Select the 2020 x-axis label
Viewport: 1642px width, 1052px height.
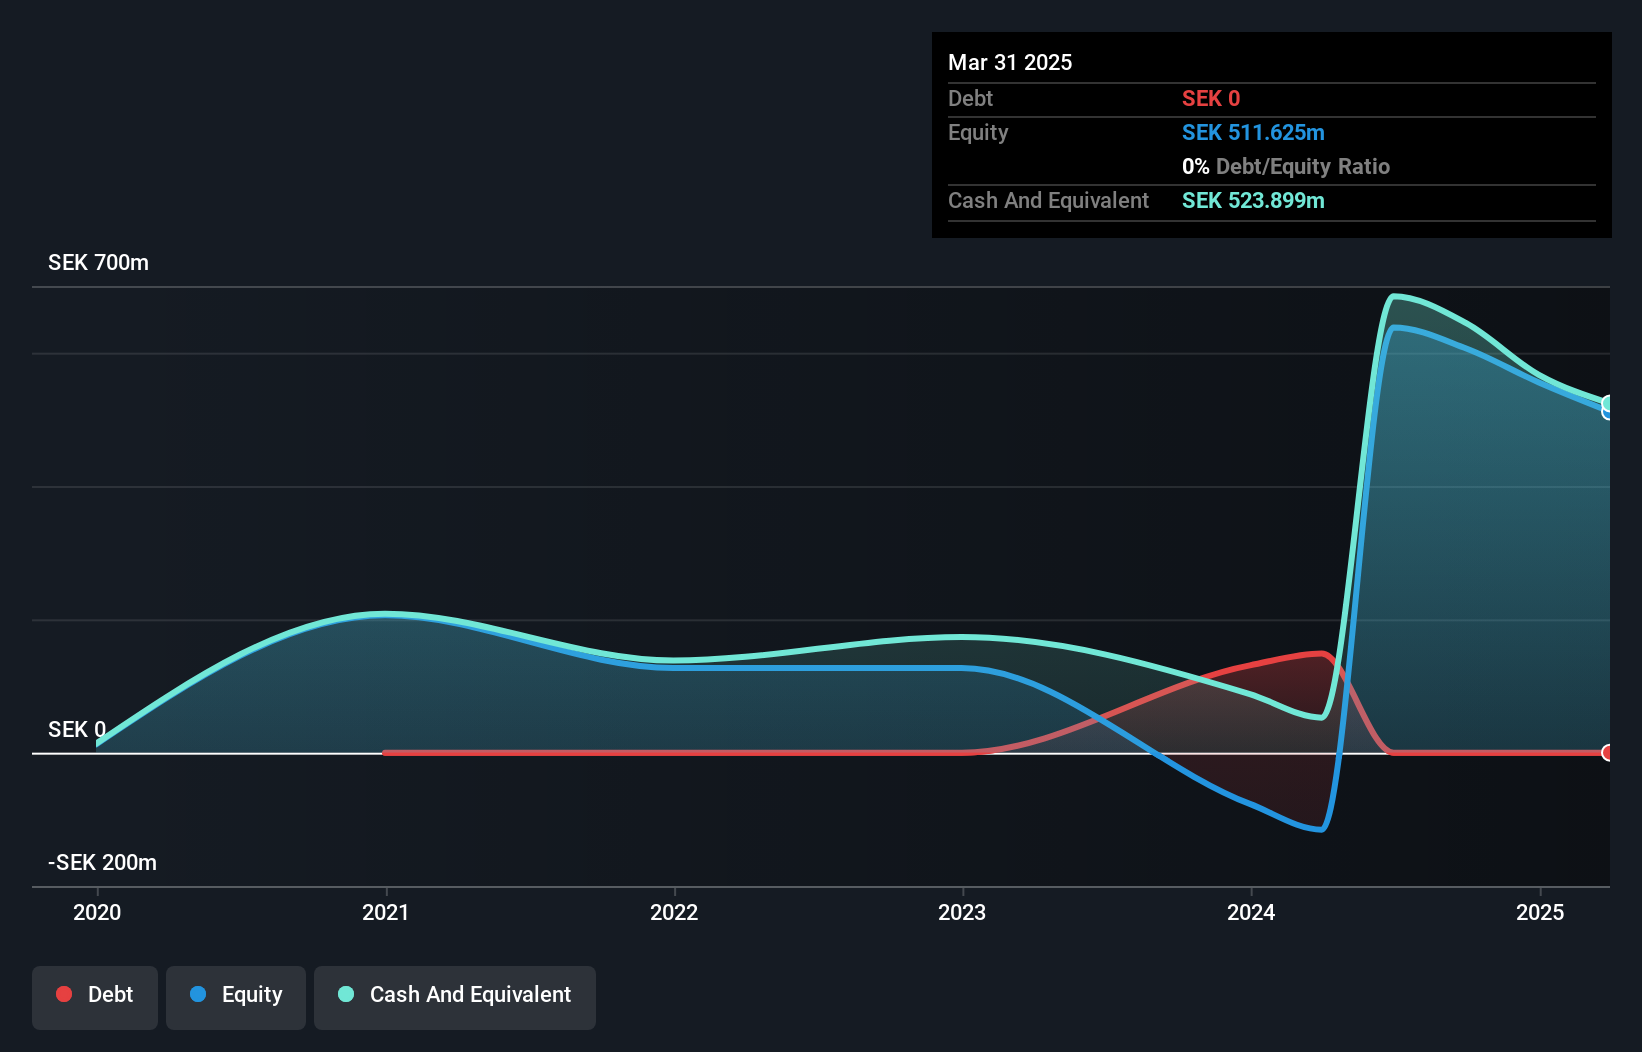pos(97,912)
